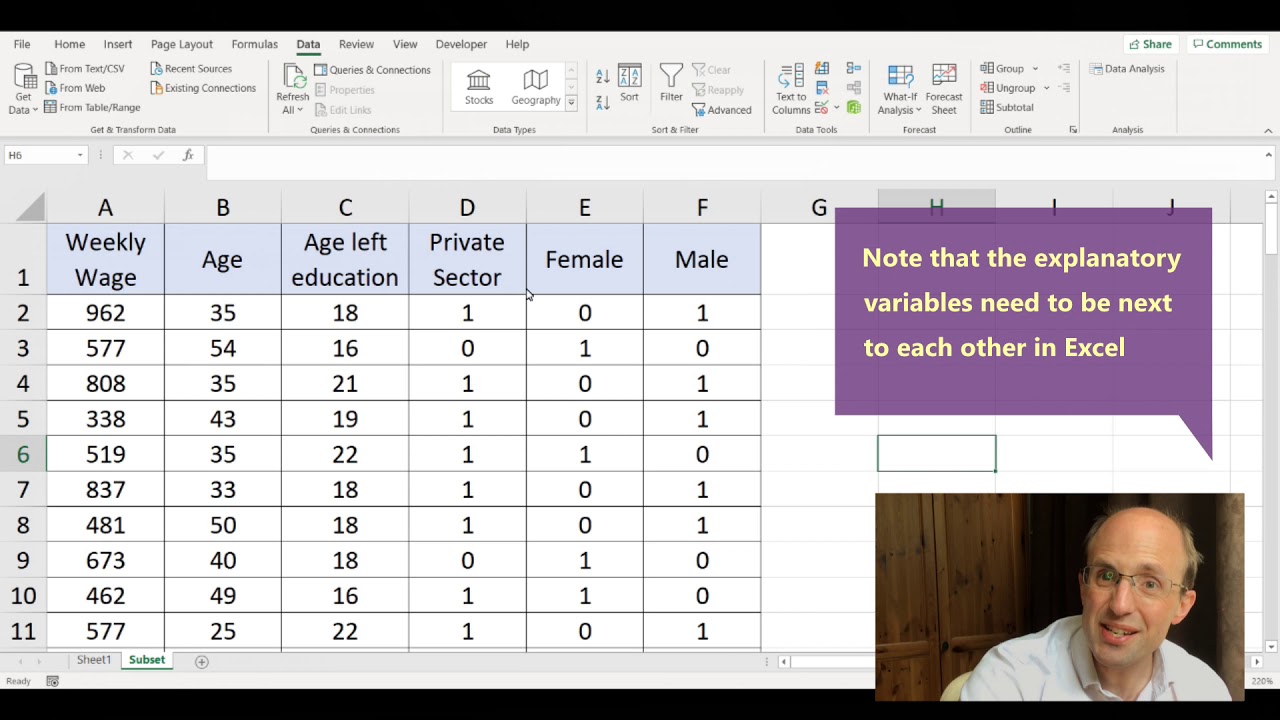This screenshot has width=1280, height=720.
Task: Select row 6 header
Action: tap(23, 454)
